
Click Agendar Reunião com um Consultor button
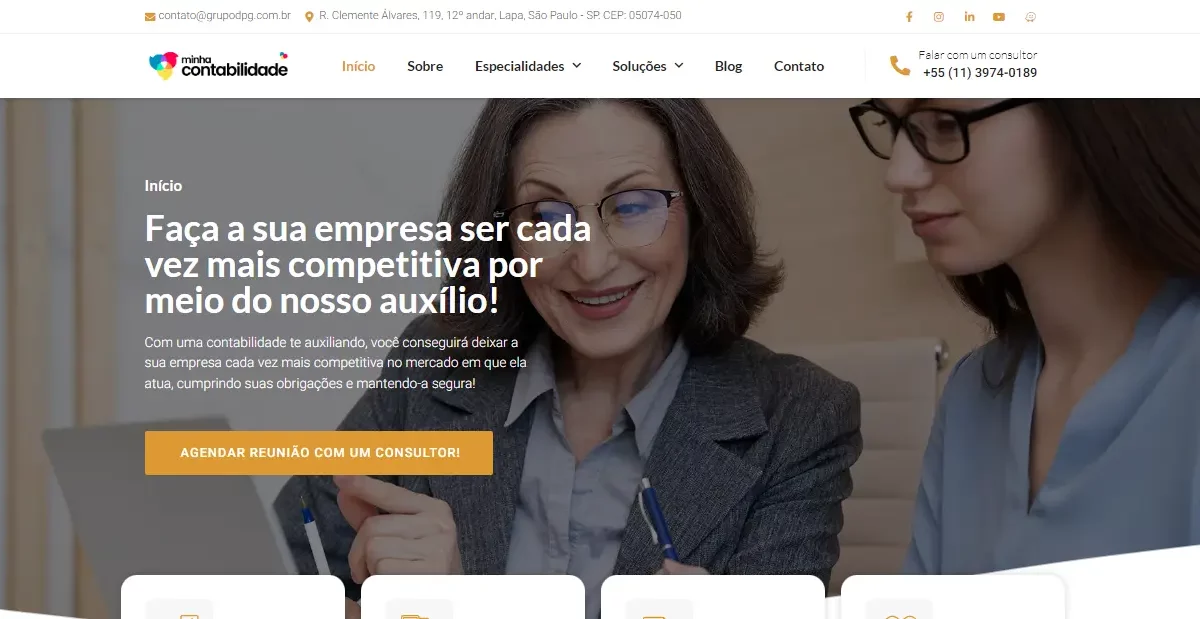[x=319, y=453]
